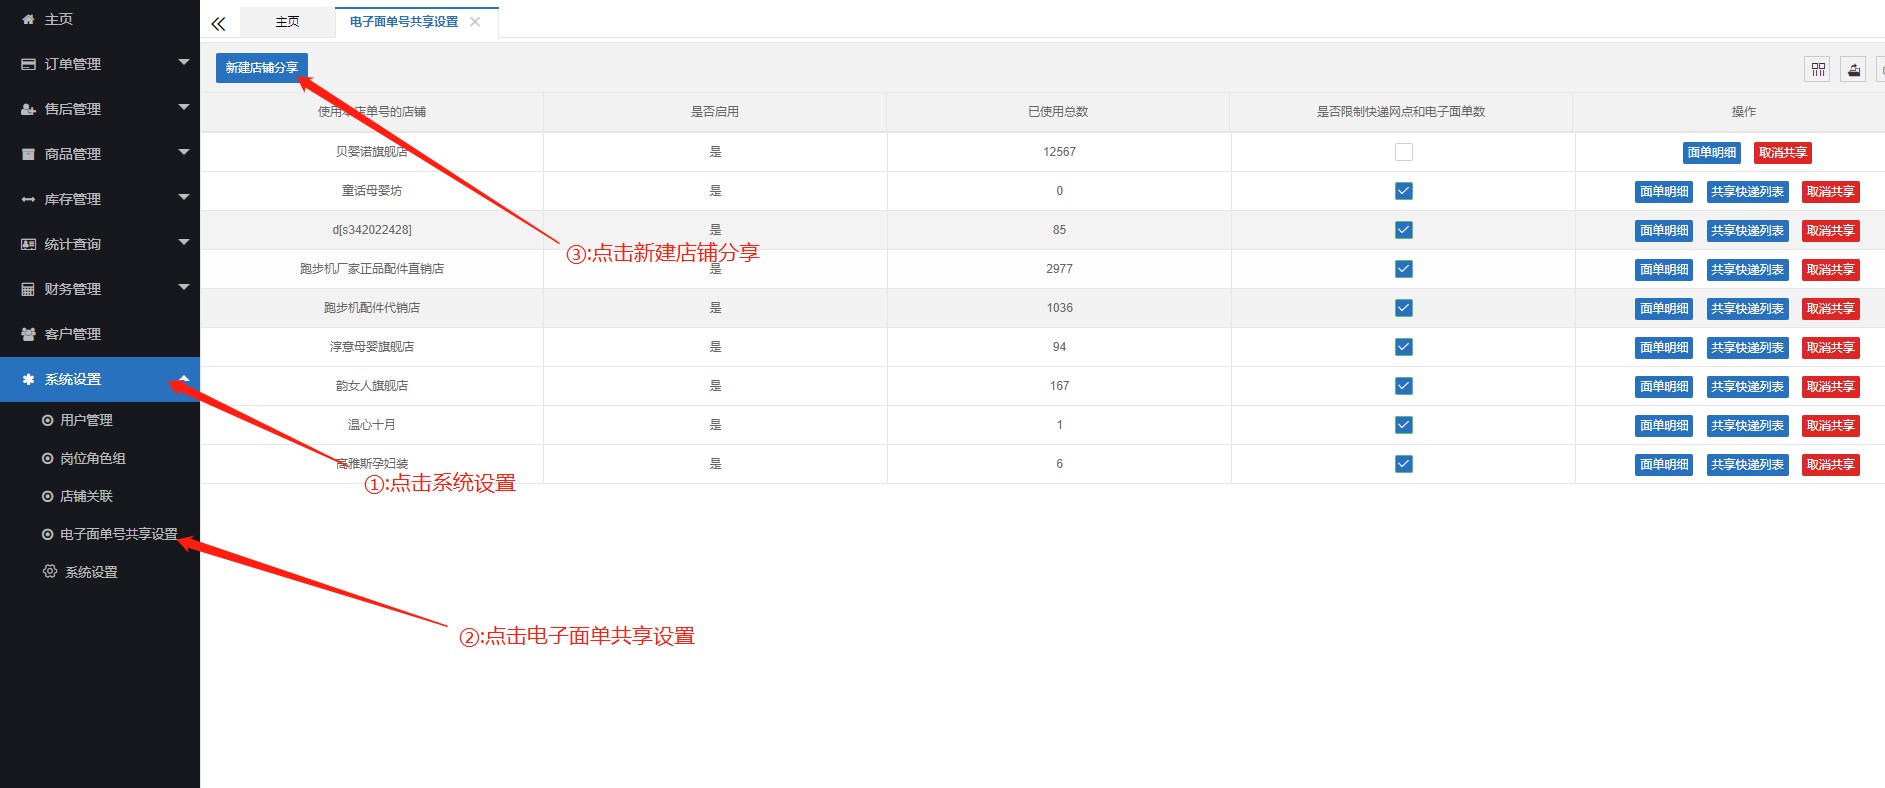Click the export folder icon in toolbar

pyautogui.click(x=1853, y=69)
